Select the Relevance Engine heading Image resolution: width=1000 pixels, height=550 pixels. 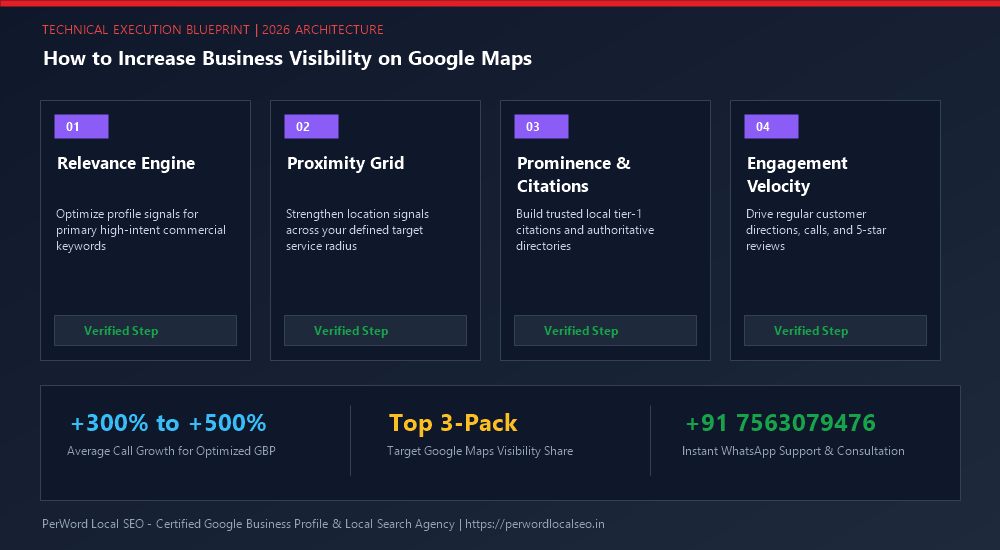click(x=126, y=163)
